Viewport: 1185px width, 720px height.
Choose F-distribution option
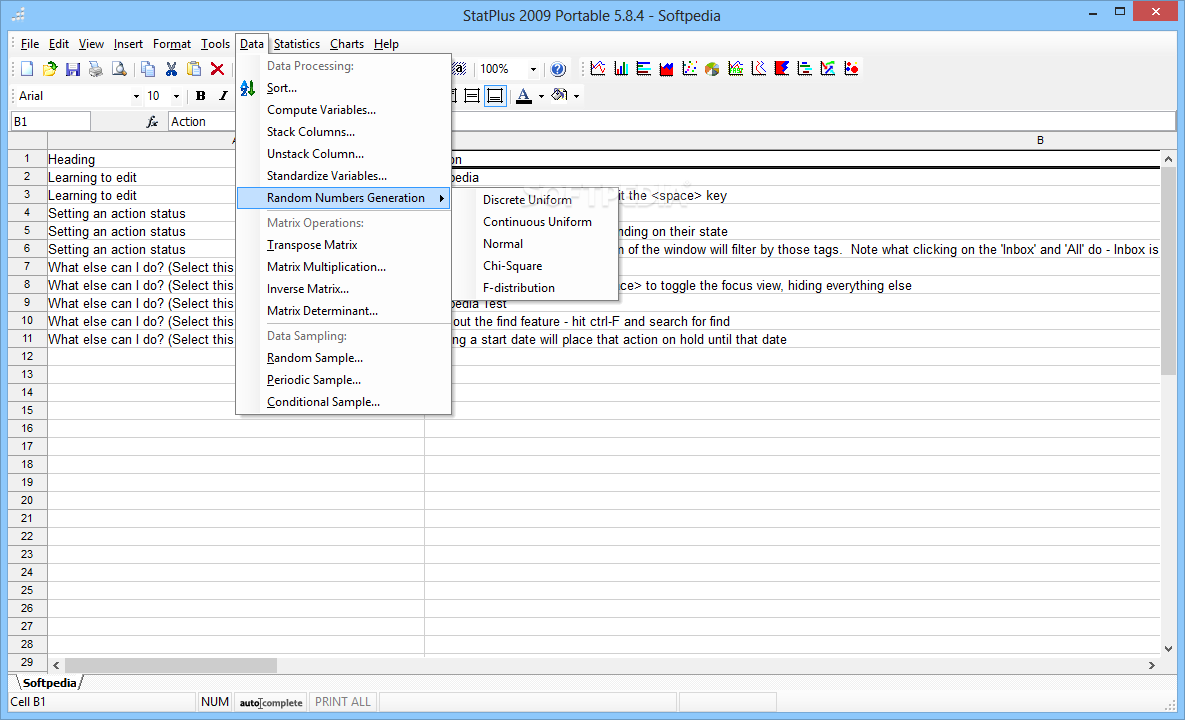click(x=536, y=287)
